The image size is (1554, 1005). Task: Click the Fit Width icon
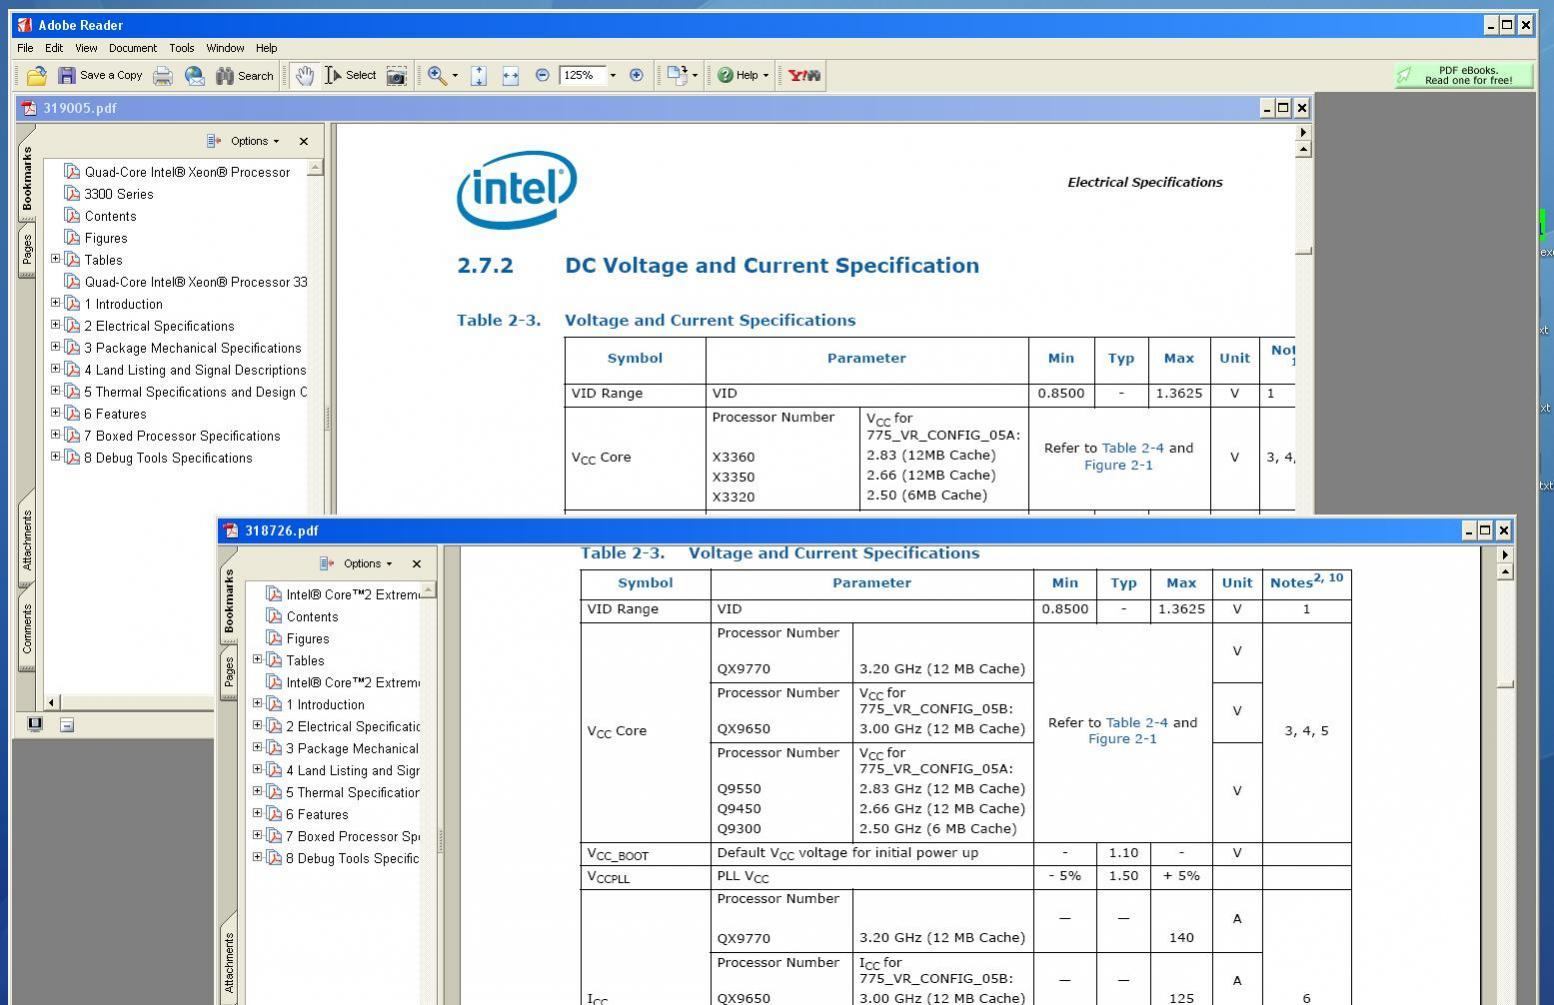[511, 75]
